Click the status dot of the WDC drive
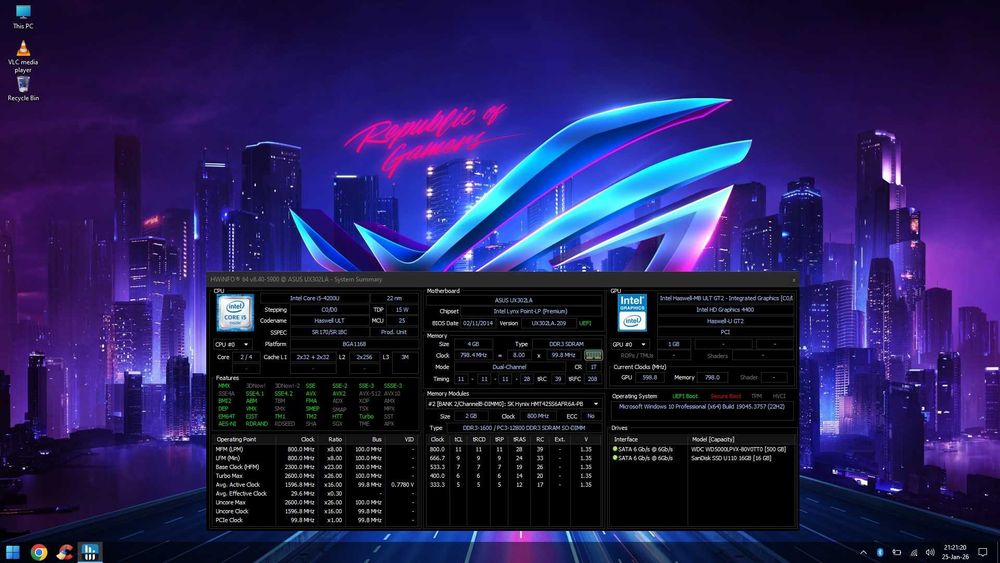 coord(615,449)
